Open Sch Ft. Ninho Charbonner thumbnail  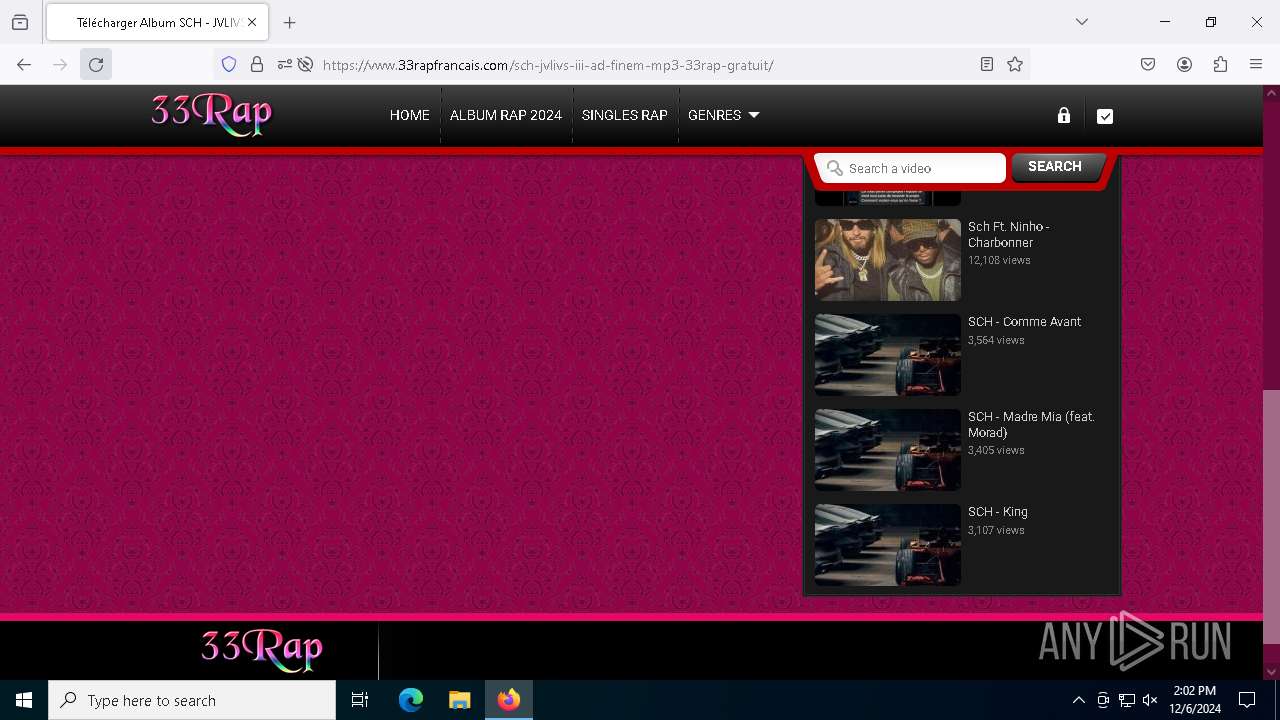click(x=887, y=260)
